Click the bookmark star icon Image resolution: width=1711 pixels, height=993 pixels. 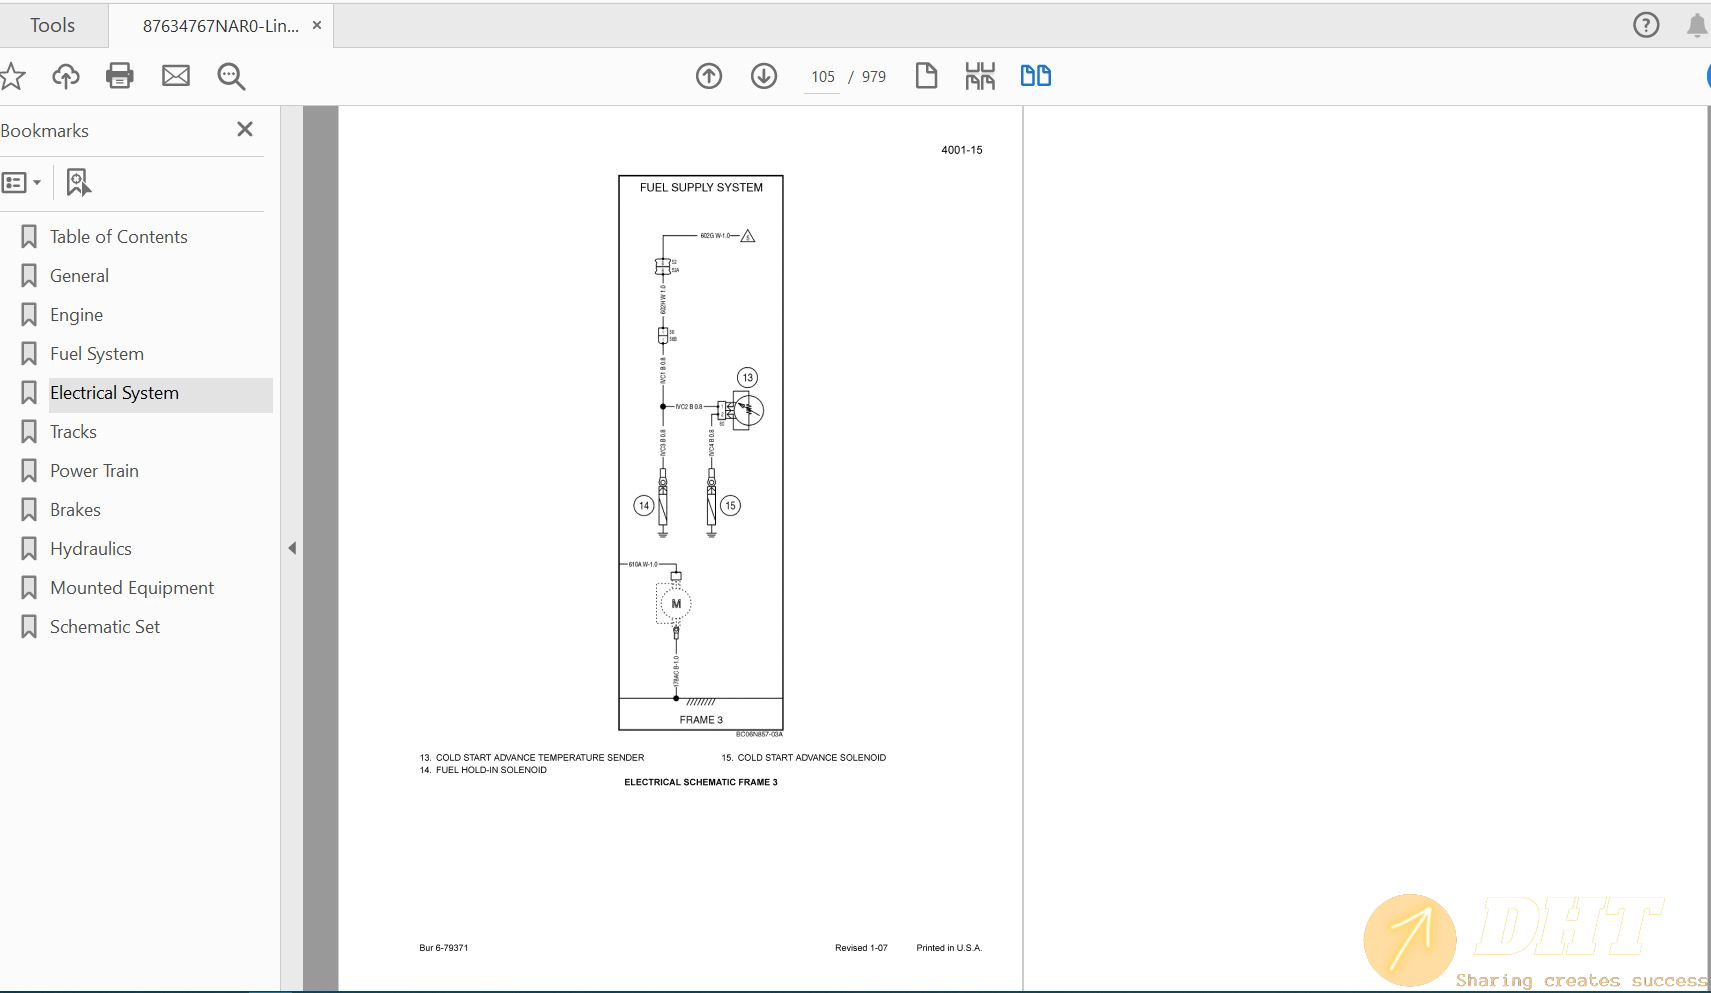click(12, 76)
